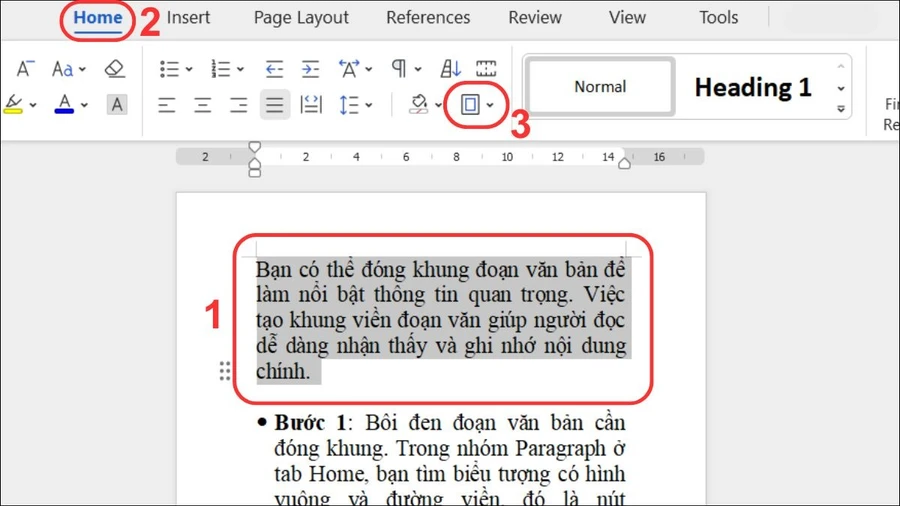Expand the full styles gallery
The image size is (900, 506).
tap(841, 109)
